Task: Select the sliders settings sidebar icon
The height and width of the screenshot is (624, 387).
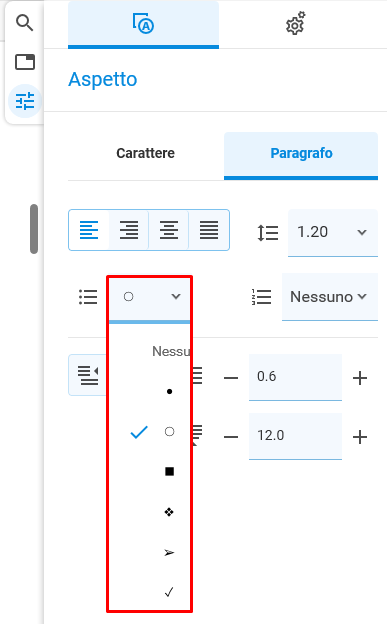Action: (x=25, y=101)
